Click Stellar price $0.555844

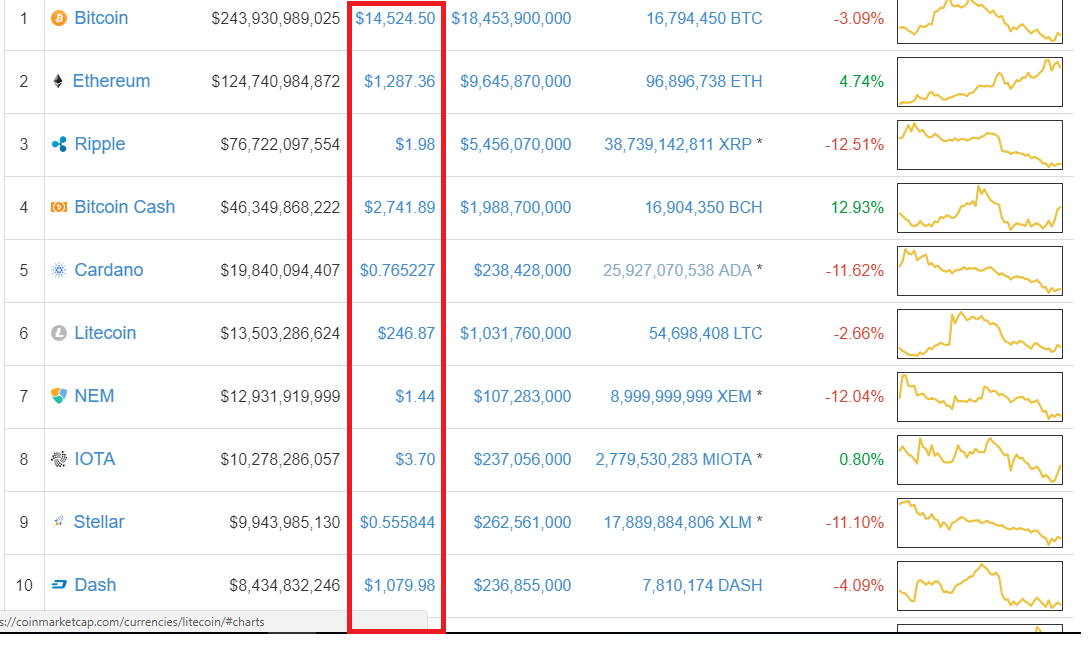[x=397, y=523]
